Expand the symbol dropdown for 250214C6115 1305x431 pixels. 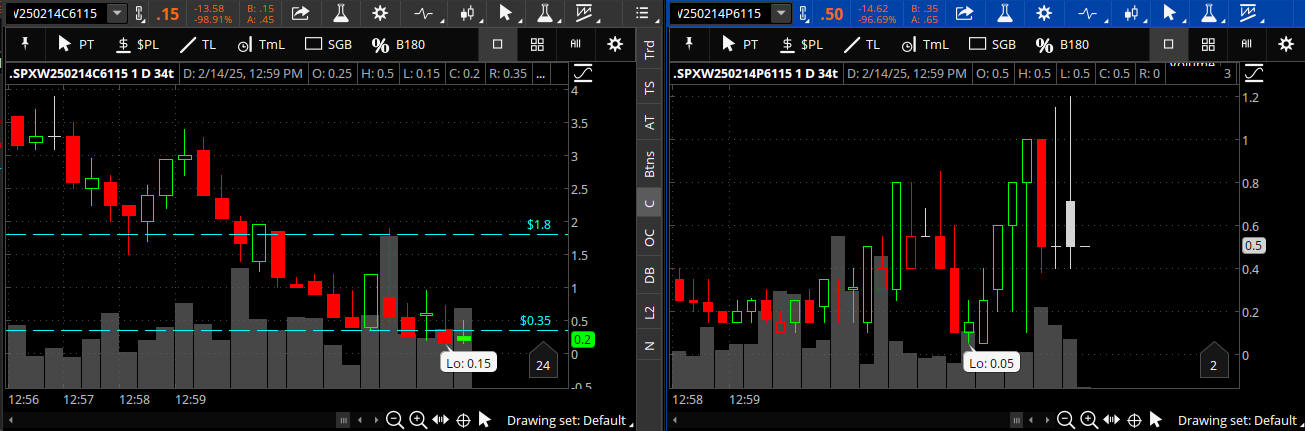(117, 13)
